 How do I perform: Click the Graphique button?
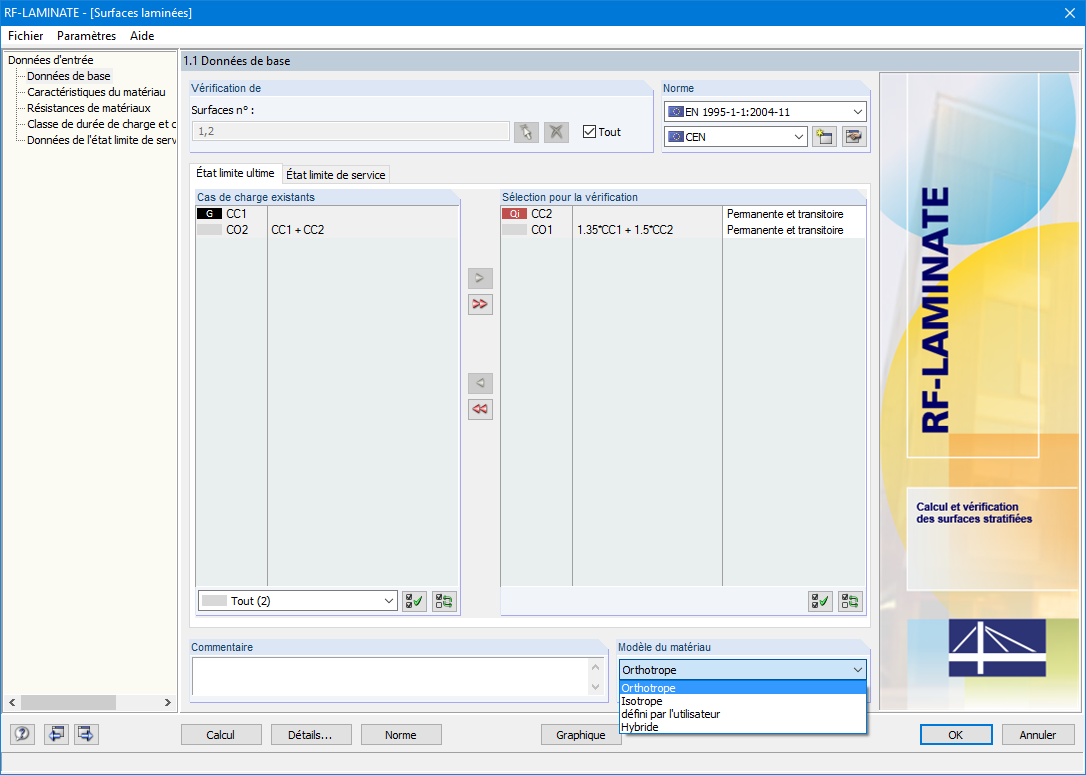point(580,735)
